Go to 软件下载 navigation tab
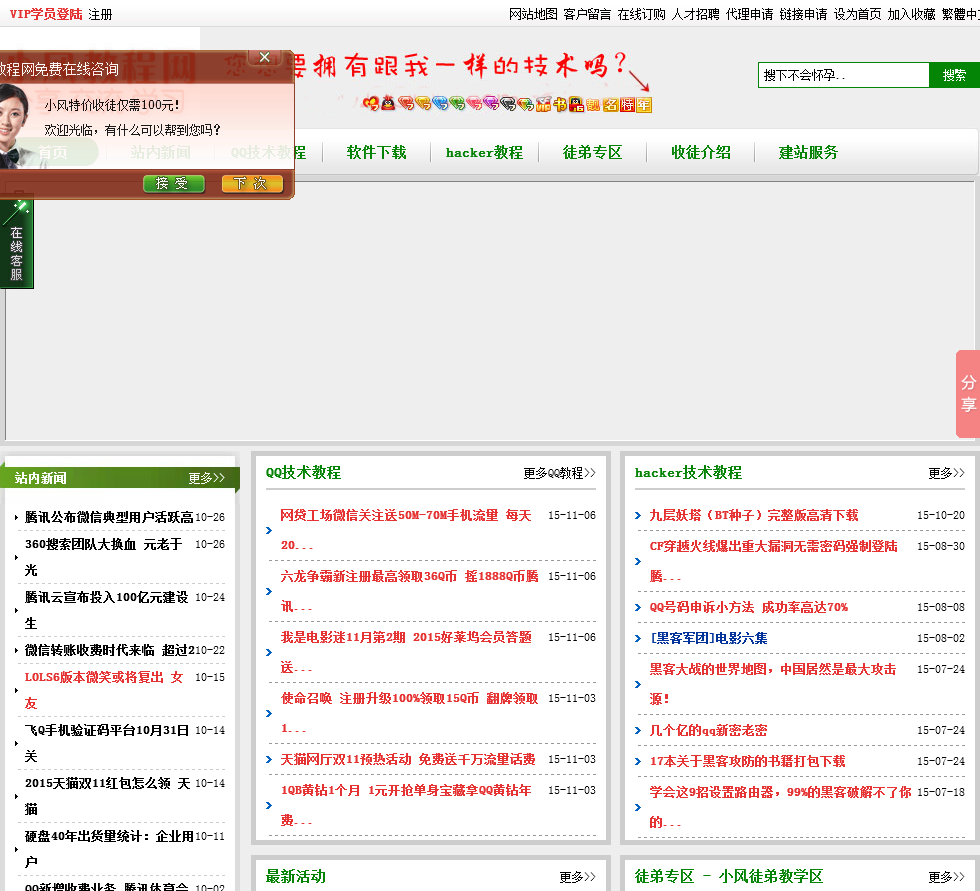 [376, 152]
